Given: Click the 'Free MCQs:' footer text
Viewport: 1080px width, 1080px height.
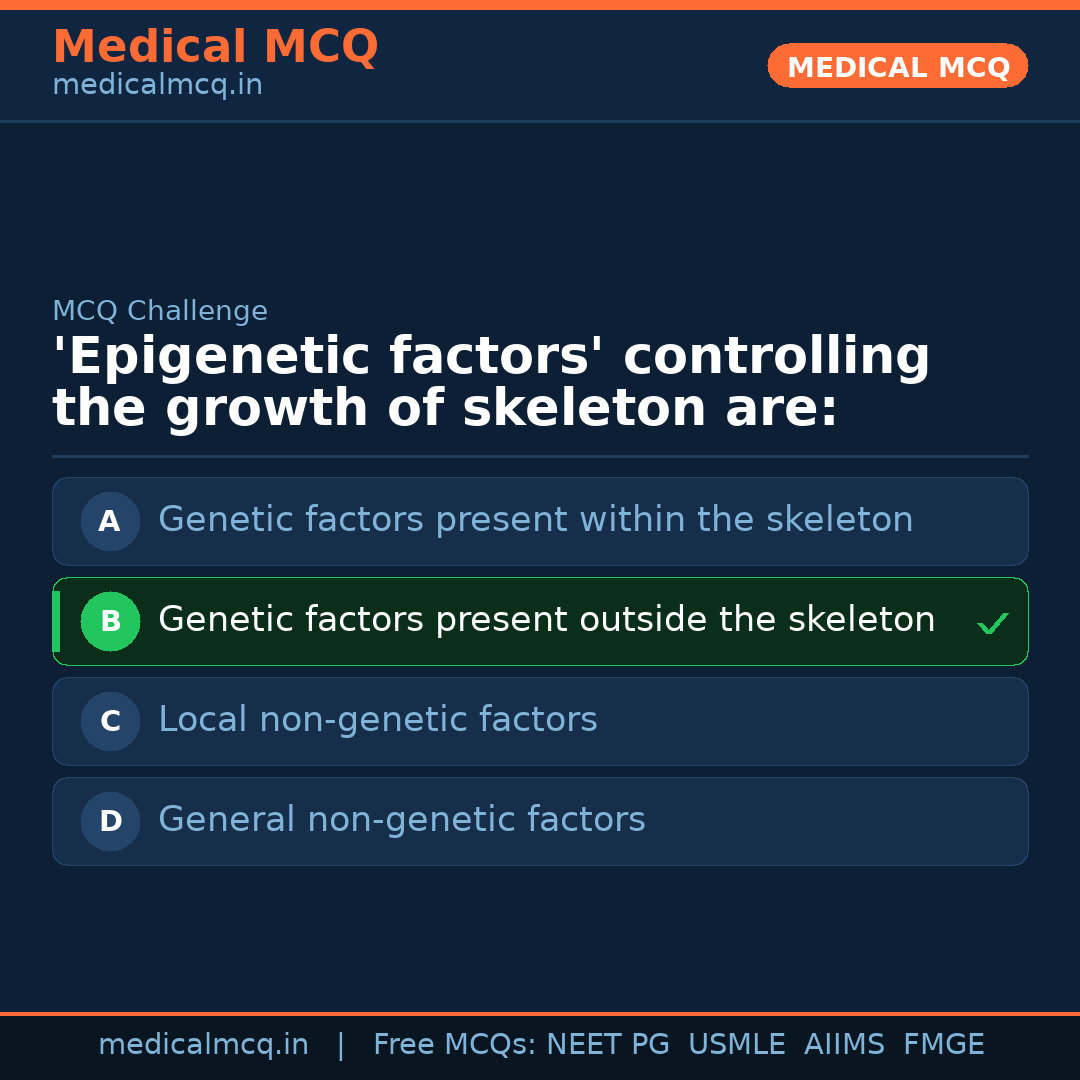Looking at the screenshot, I should pos(454,1045).
